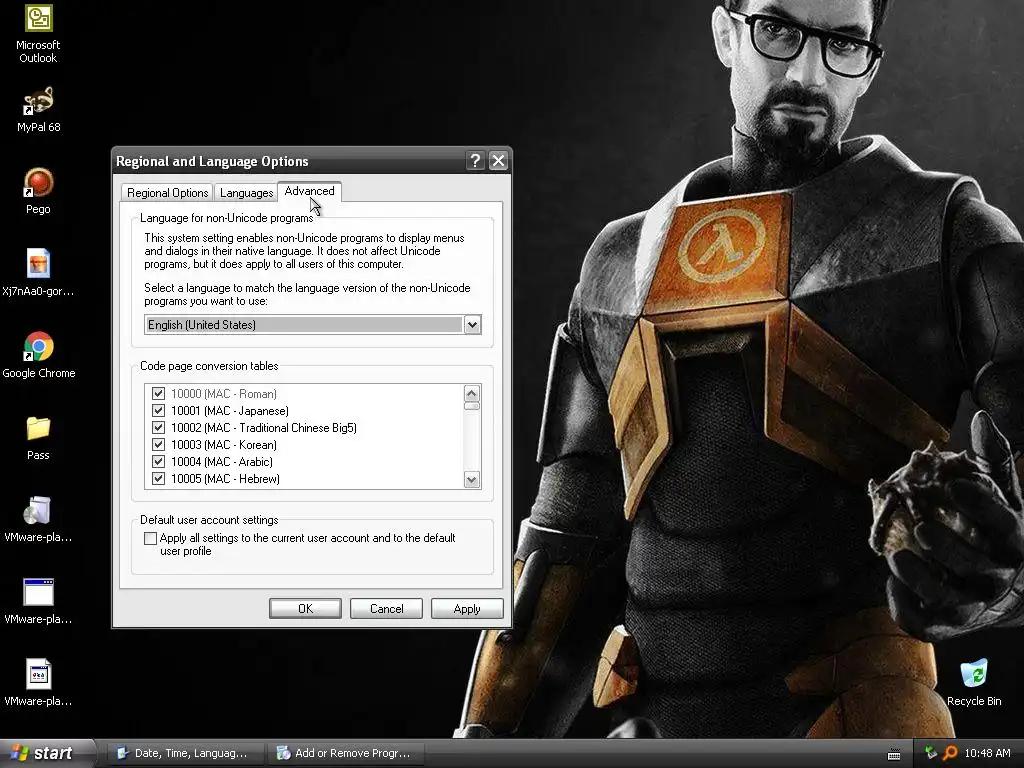Viewport: 1024px width, 768px height.
Task: Click the network connection tray icon
Action: click(930, 753)
